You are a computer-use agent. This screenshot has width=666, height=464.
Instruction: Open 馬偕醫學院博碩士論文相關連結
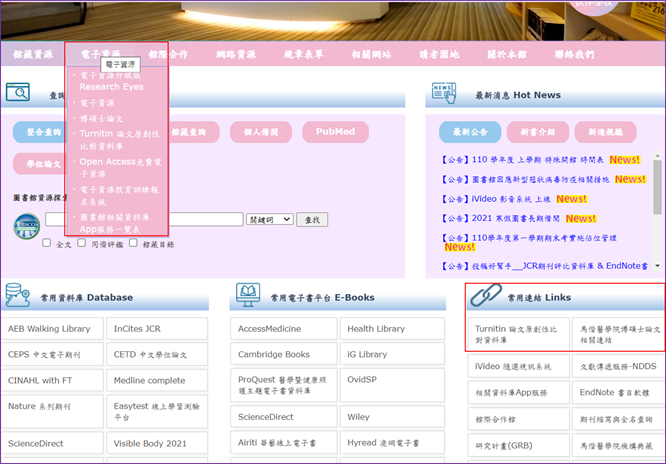pos(618,334)
